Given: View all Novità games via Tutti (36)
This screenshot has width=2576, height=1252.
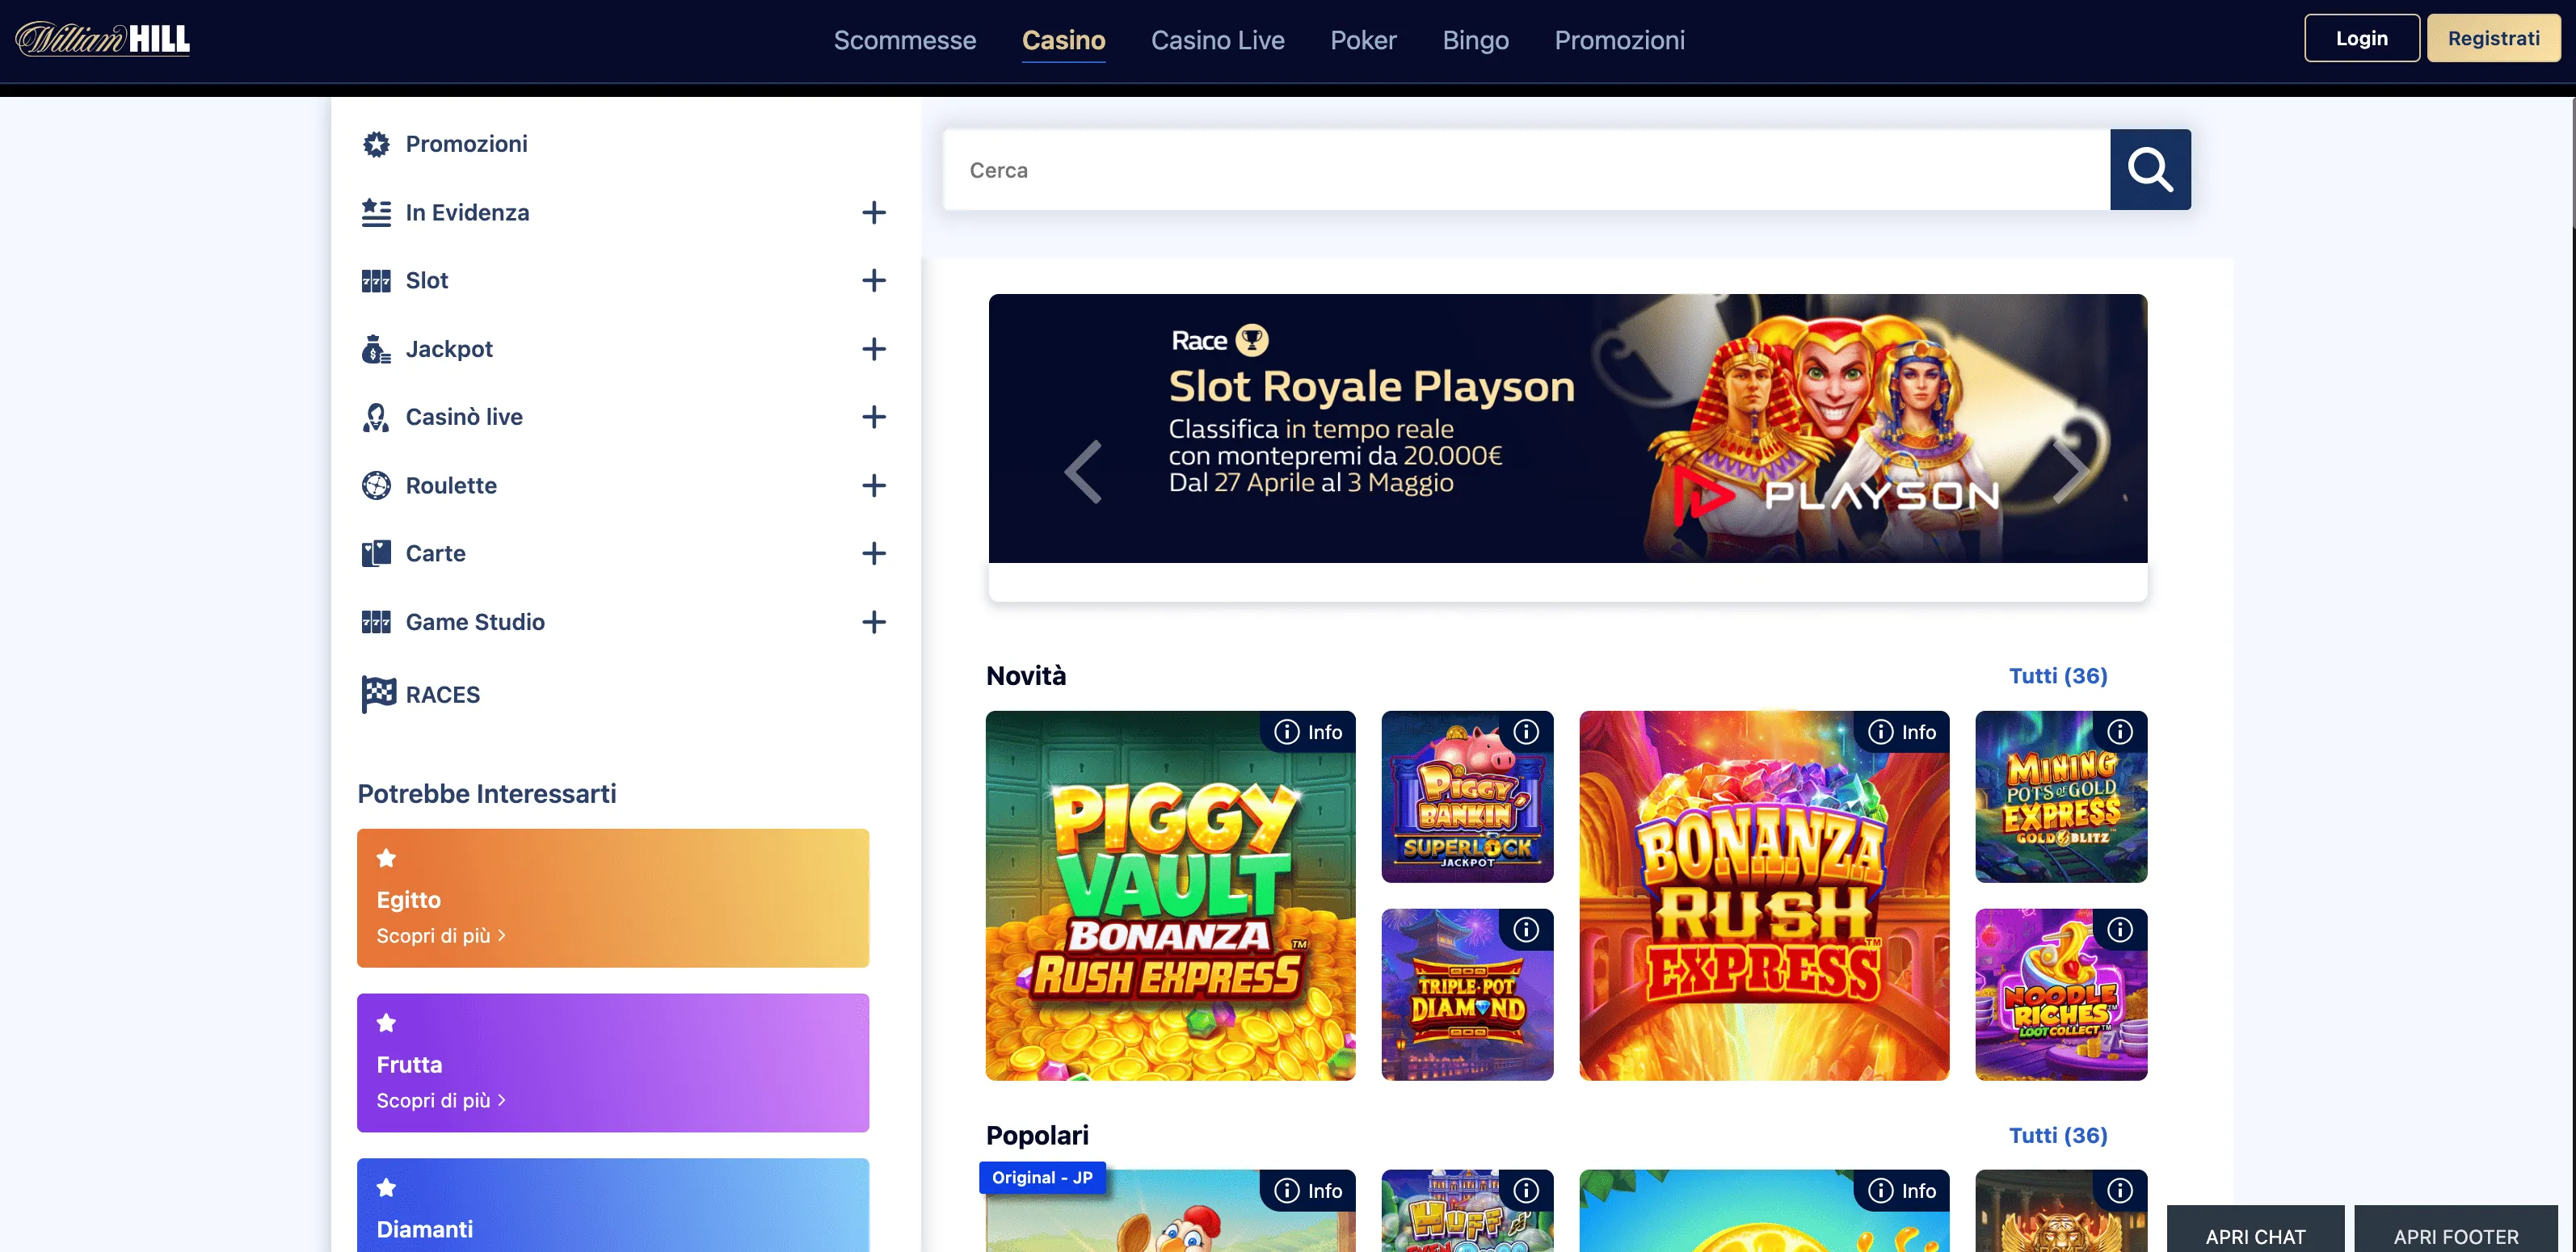Looking at the screenshot, I should (x=2058, y=676).
